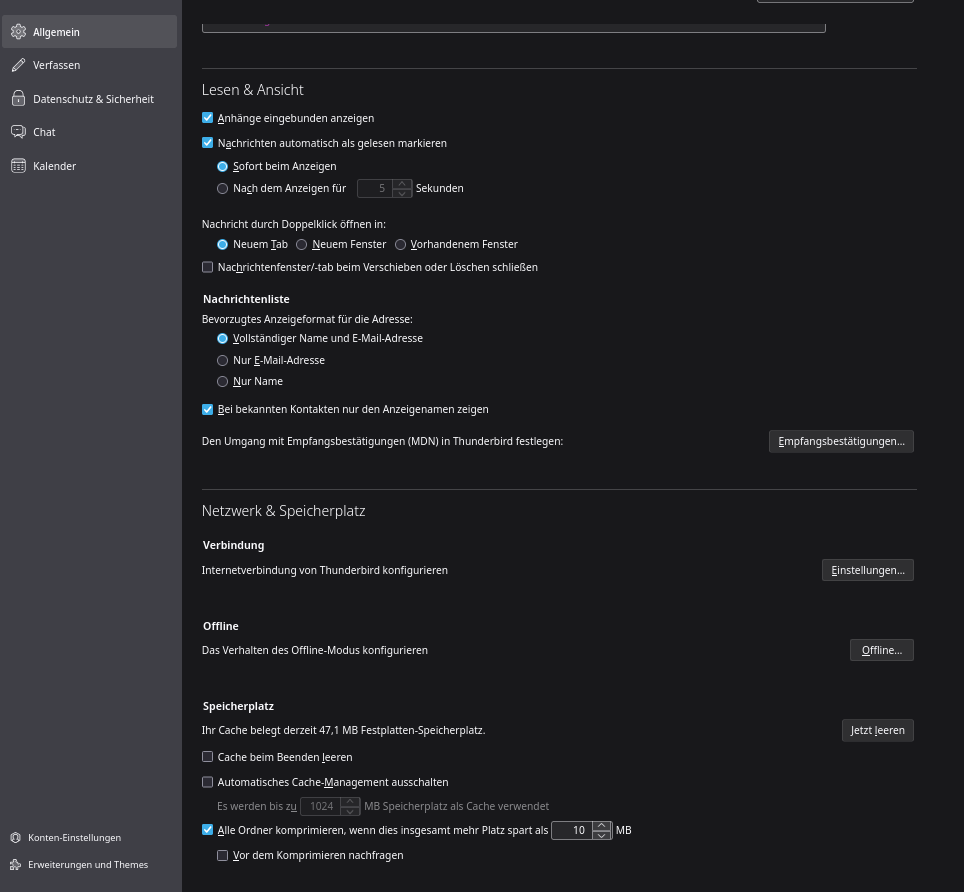Check Vor dem Komprimieren nachfragen

[x=223, y=855]
